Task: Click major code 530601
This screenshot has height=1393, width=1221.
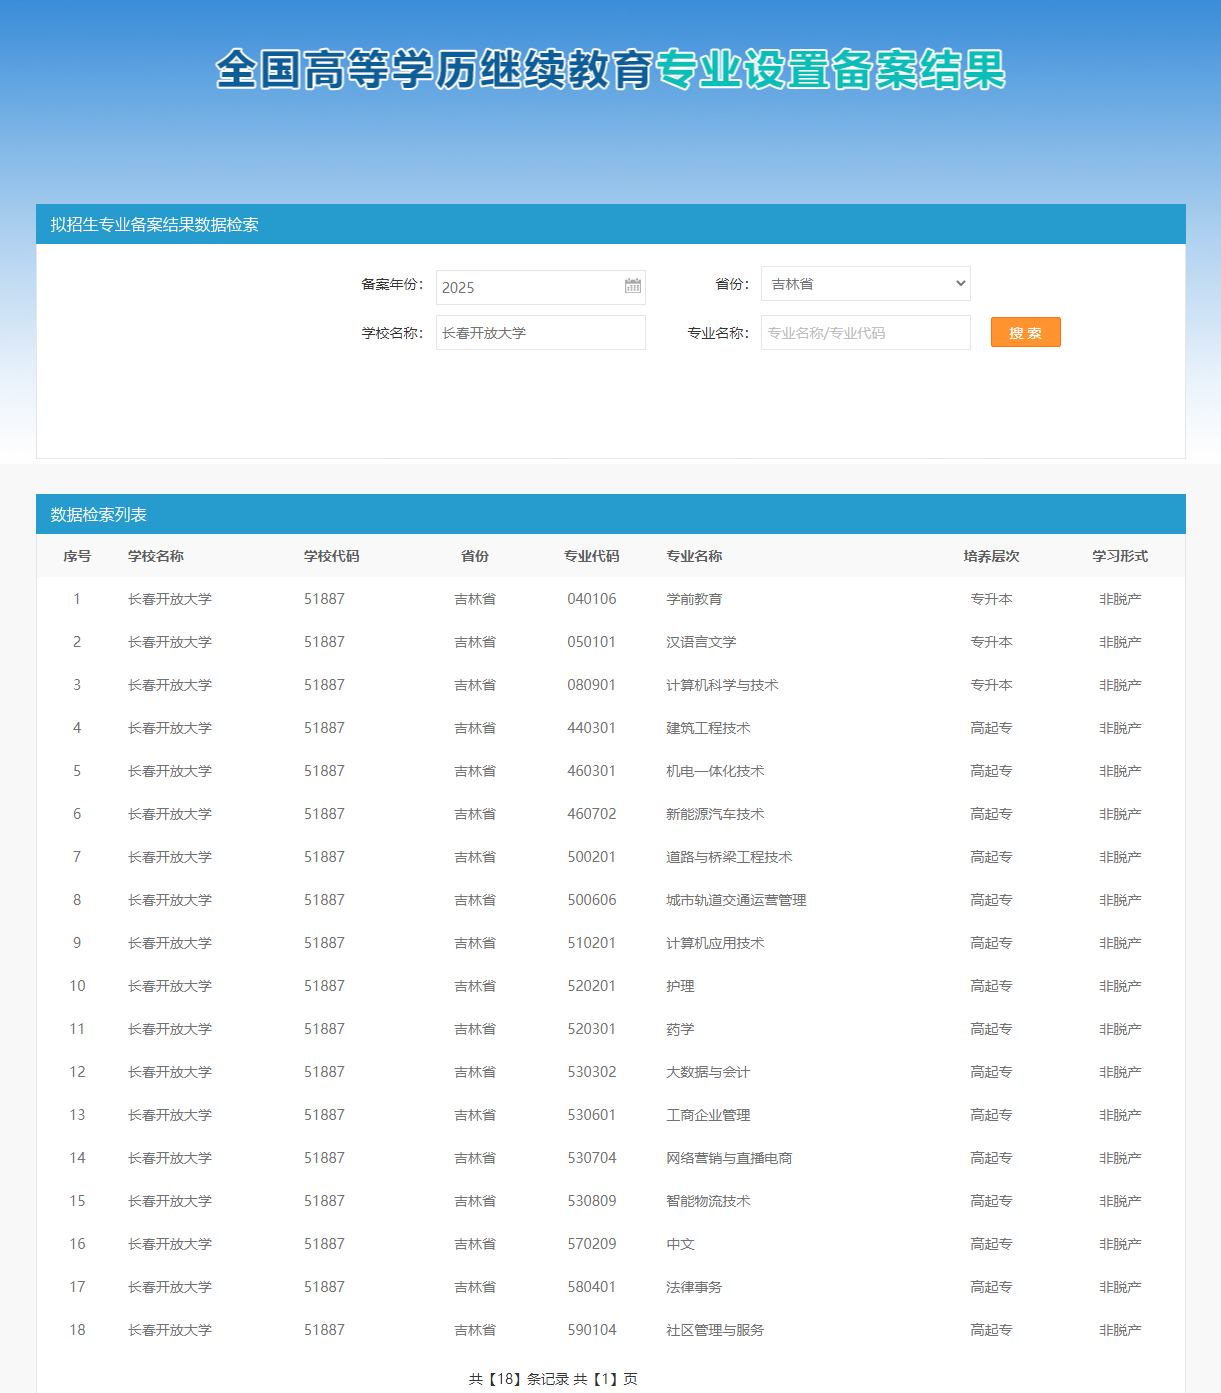Action: point(592,1115)
